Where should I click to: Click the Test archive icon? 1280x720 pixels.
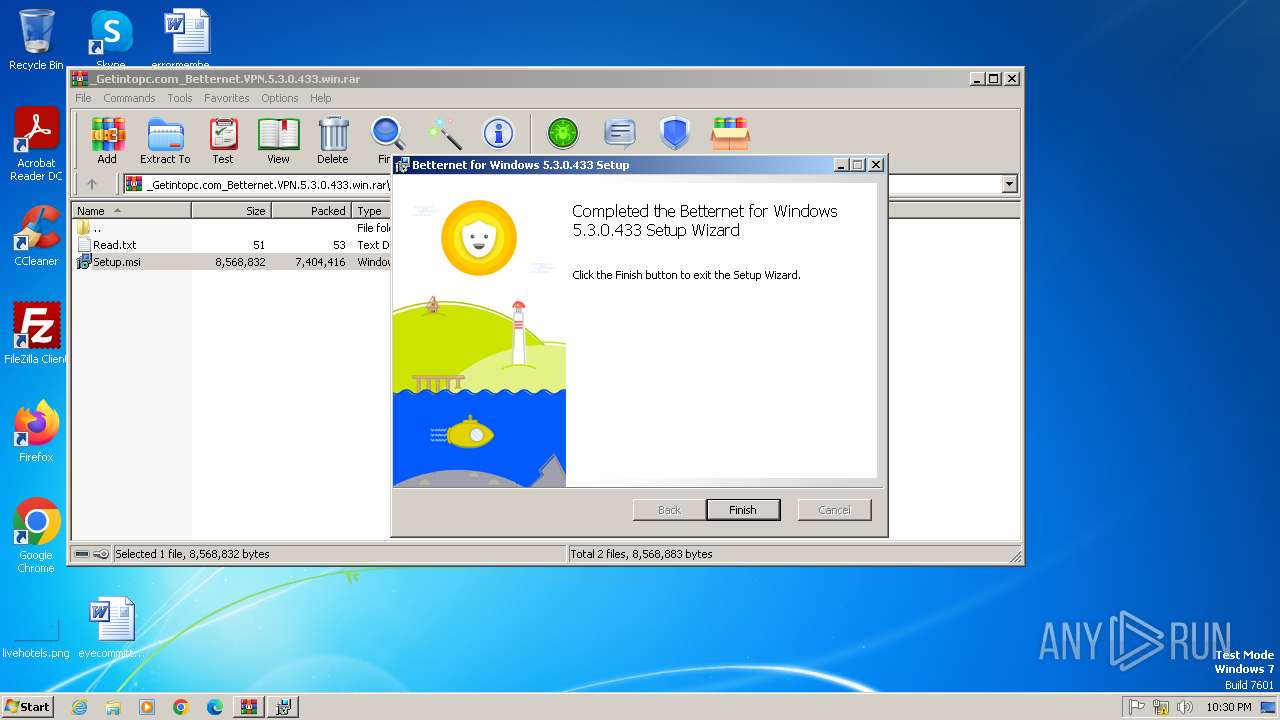tap(223, 140)
